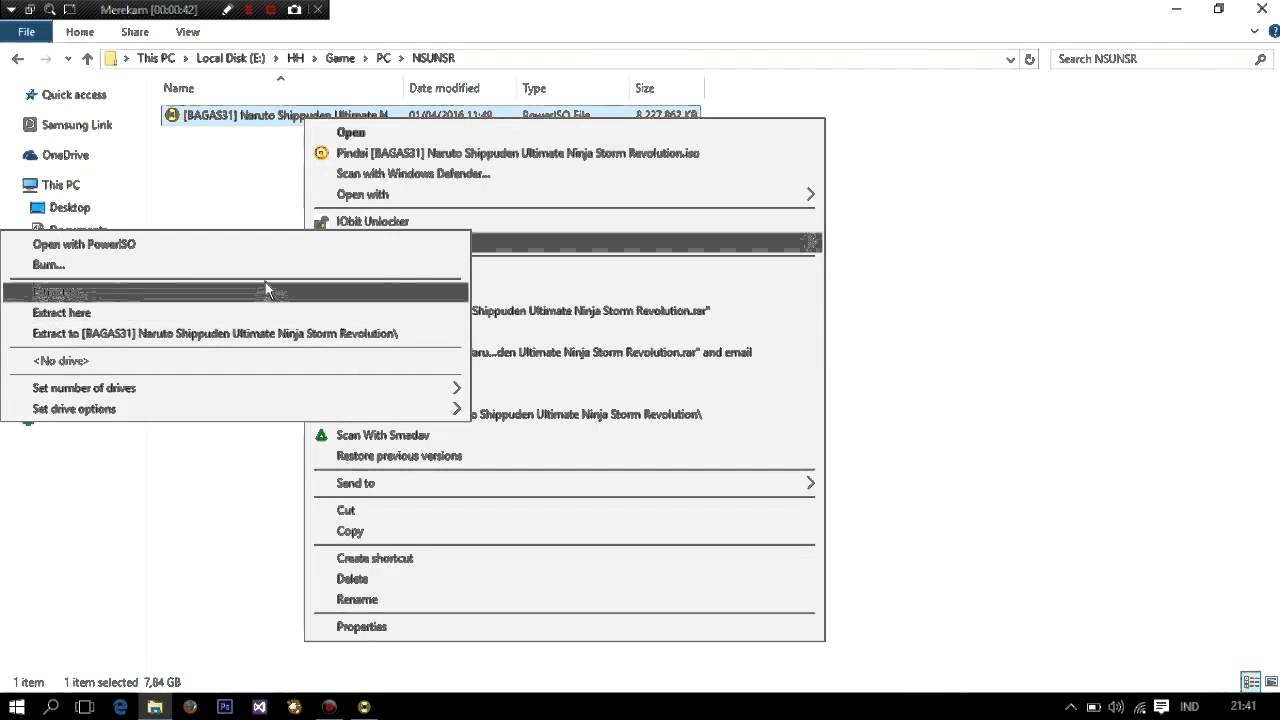Click the Up one level arrow
Image resolution: width=1280 pixels, height=720 pixels.
[x=87, y=59]
